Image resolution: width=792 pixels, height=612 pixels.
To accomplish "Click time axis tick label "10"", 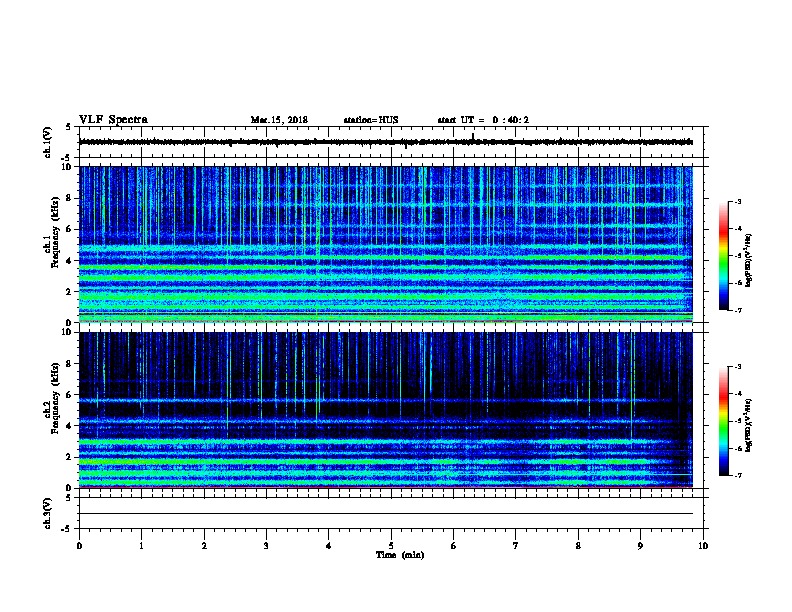I will (x=703, y=546).
